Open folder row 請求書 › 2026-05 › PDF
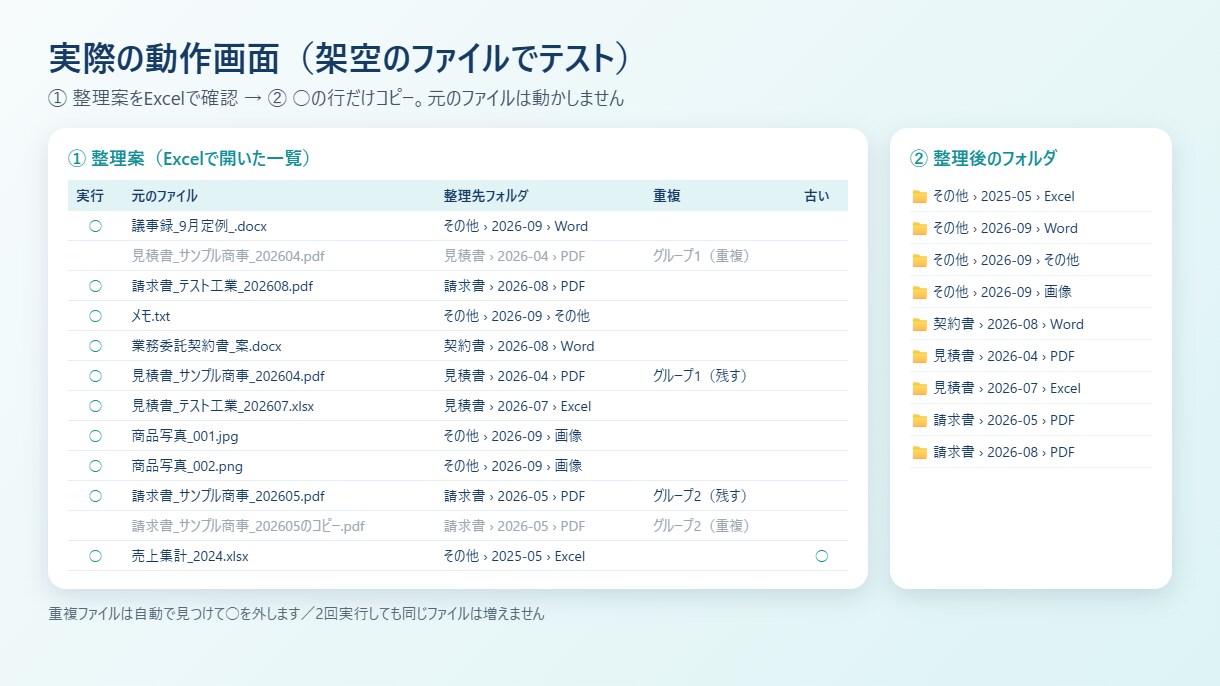 click(x=1031, y=421)
